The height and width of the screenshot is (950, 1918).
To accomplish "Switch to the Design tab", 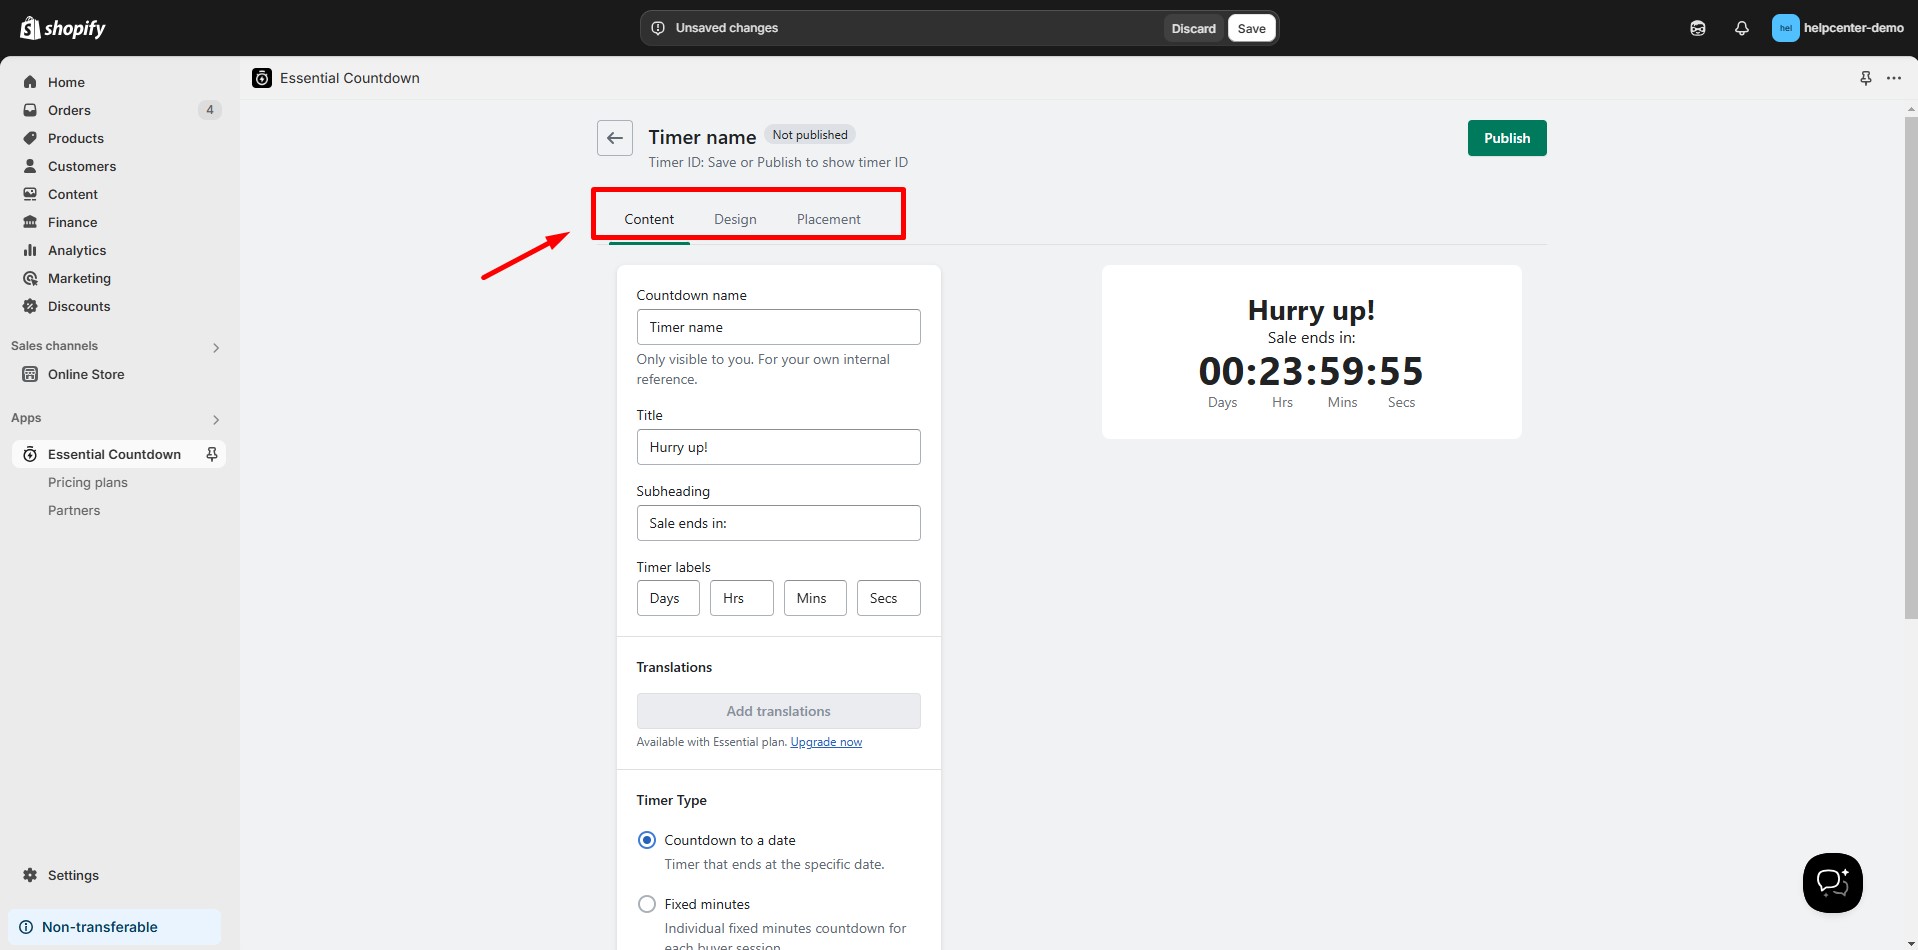I will 735,219.
